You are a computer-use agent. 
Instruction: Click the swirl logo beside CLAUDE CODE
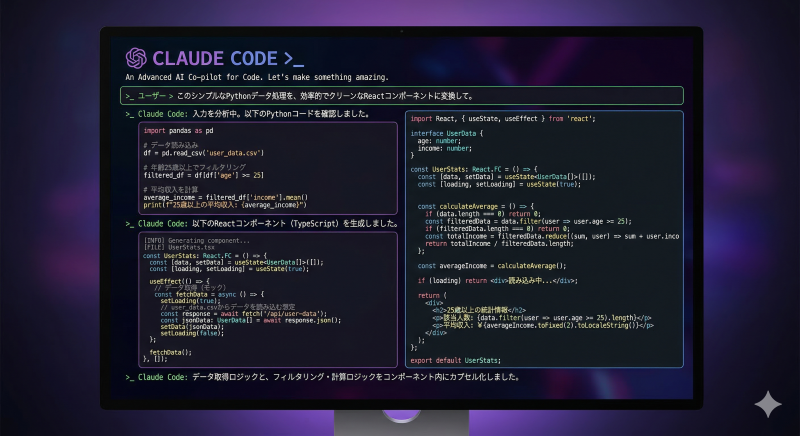(136, 58)
